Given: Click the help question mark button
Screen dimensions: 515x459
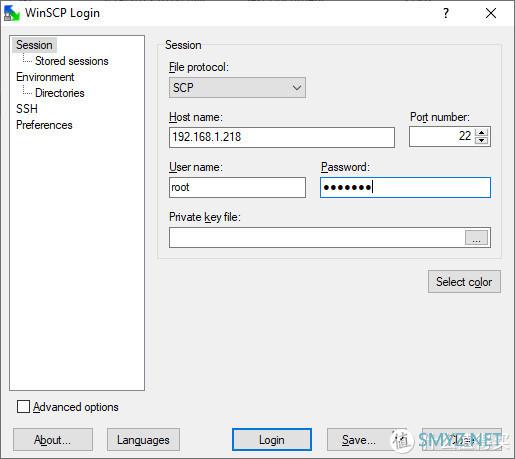Looking at the screenshot, I should 446,13.
